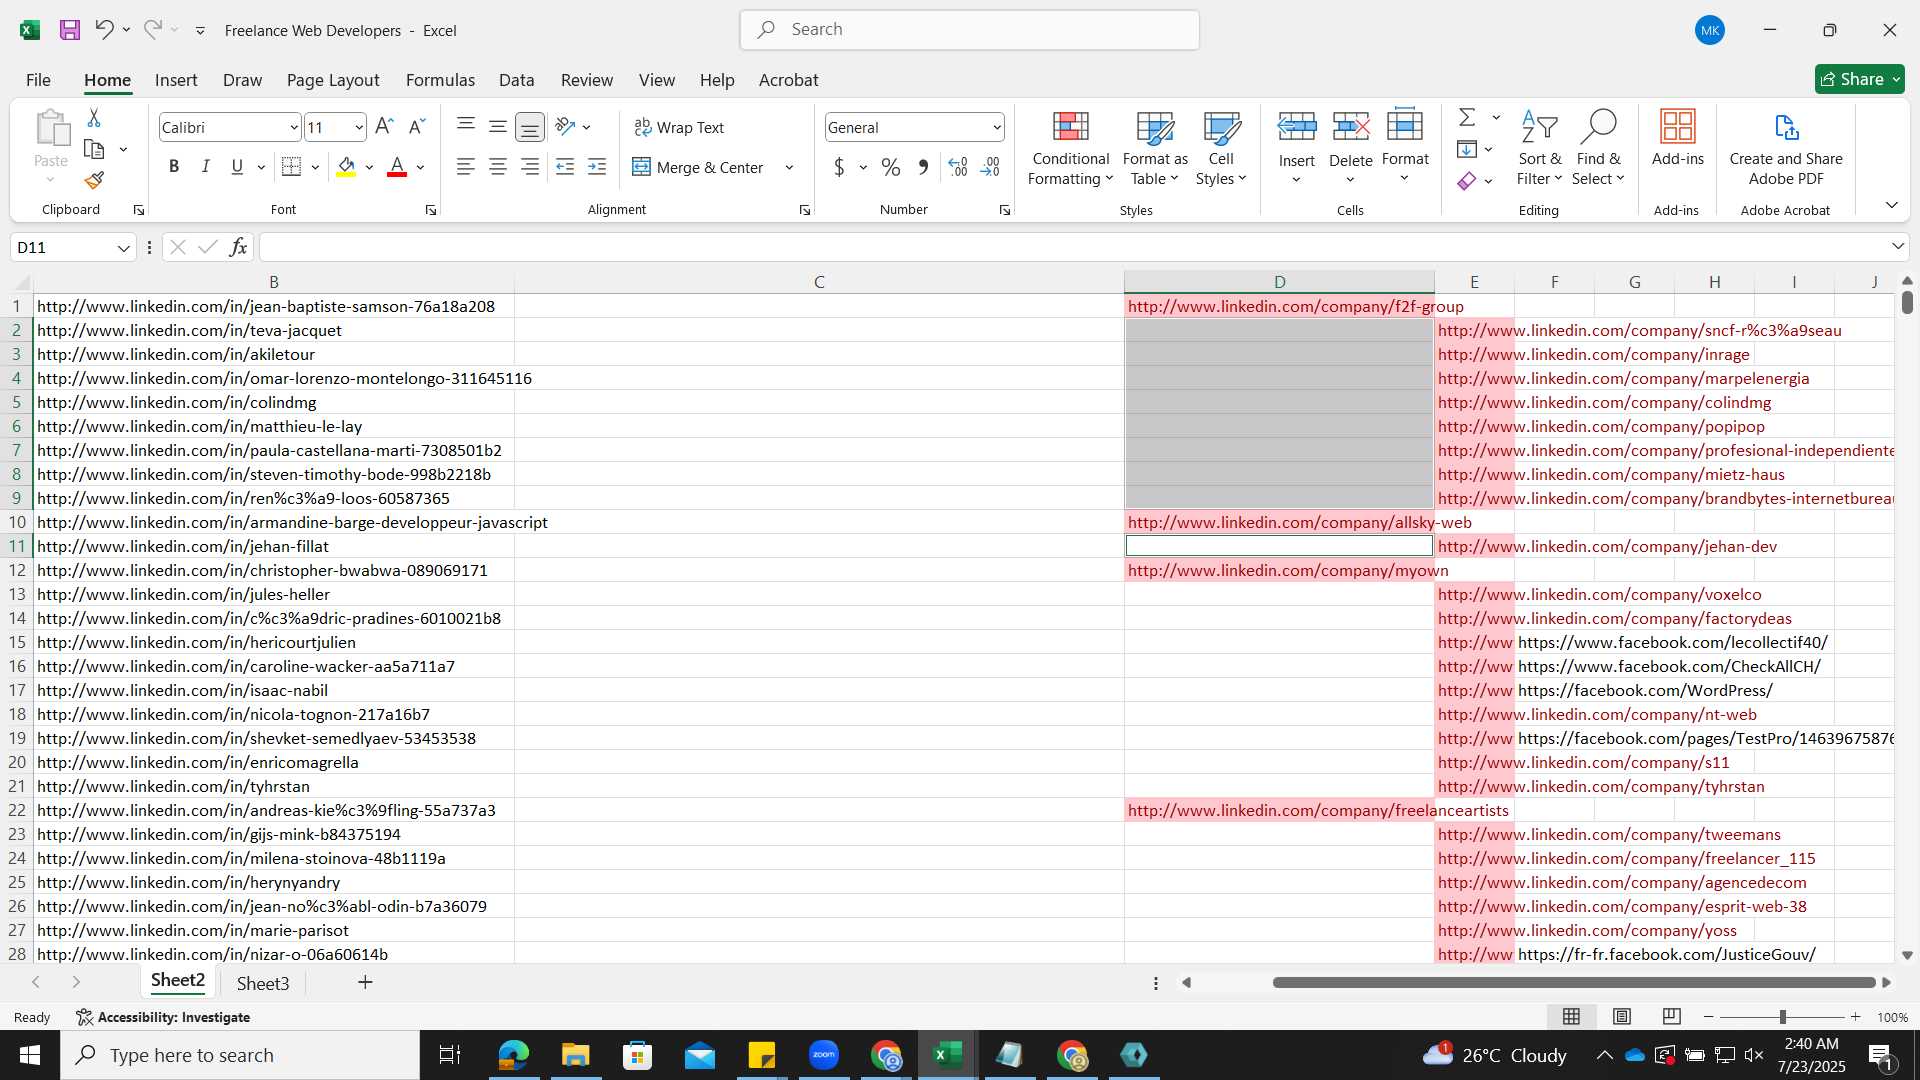Click Decrease Font Size icon
Image resolution: width=1920 pixels, height=1080 pixels.
tap(417, 127)
